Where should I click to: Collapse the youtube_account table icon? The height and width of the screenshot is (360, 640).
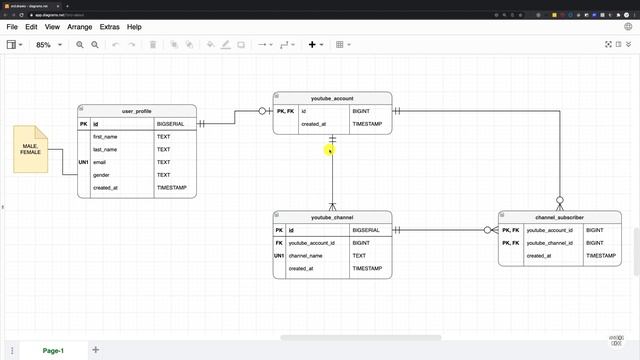pos(277,96)
